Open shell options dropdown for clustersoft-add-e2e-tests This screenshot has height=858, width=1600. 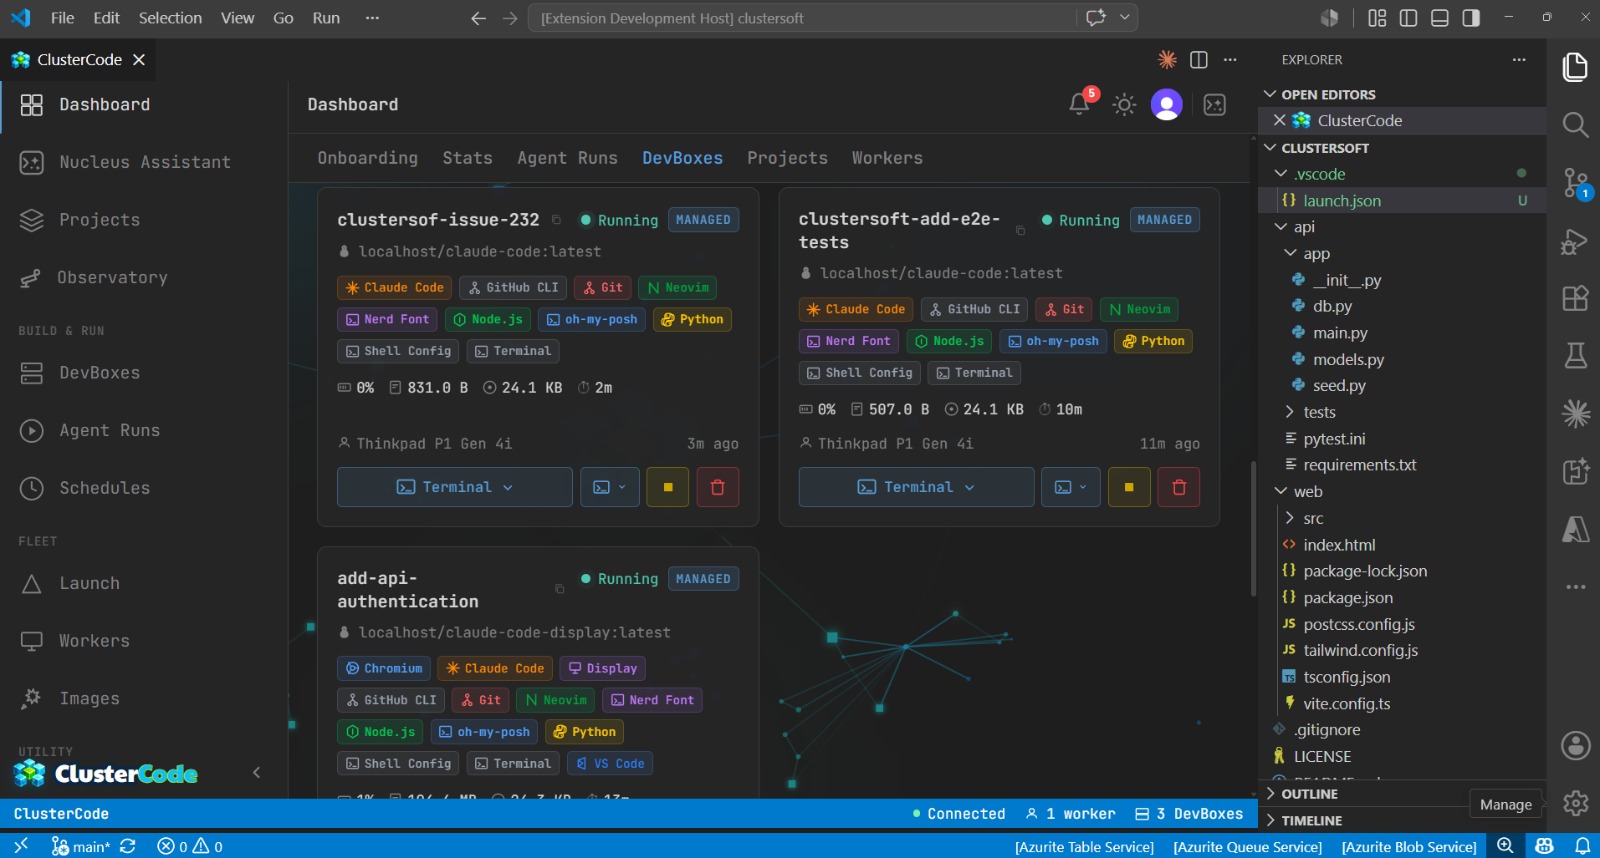click(1071, 487)
